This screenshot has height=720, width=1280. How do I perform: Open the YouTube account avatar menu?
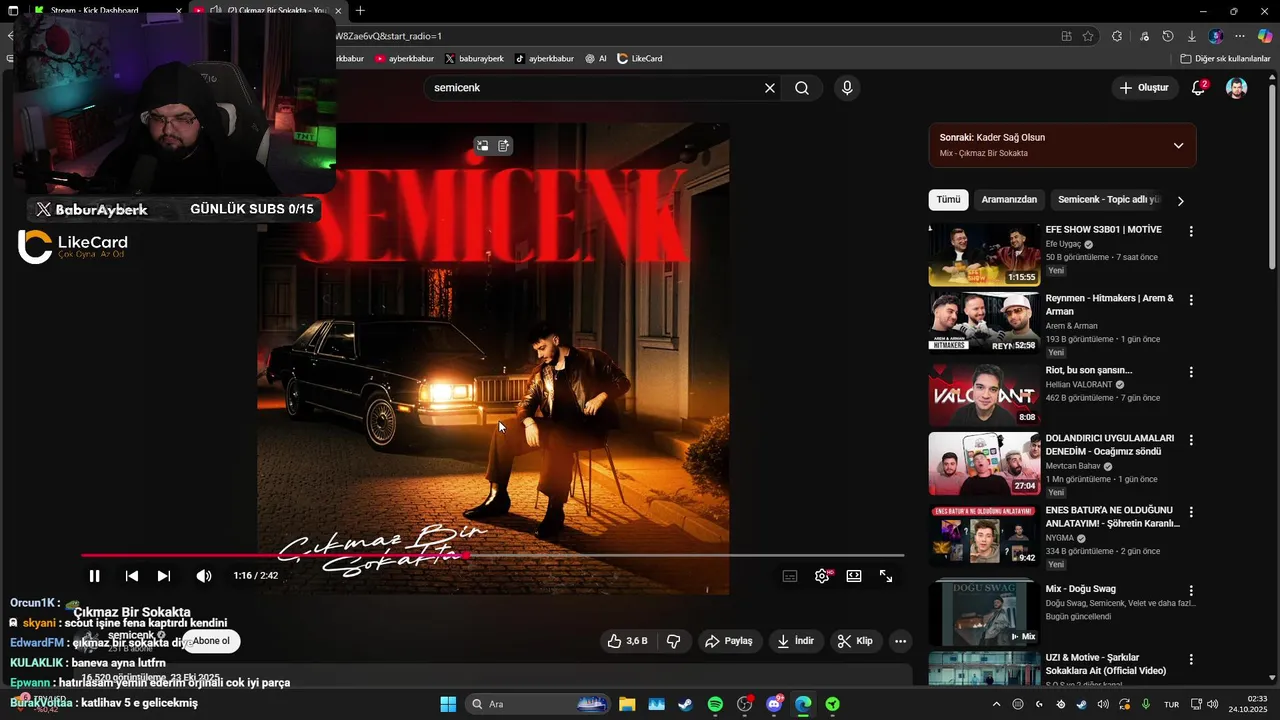tap(1237, 88)
